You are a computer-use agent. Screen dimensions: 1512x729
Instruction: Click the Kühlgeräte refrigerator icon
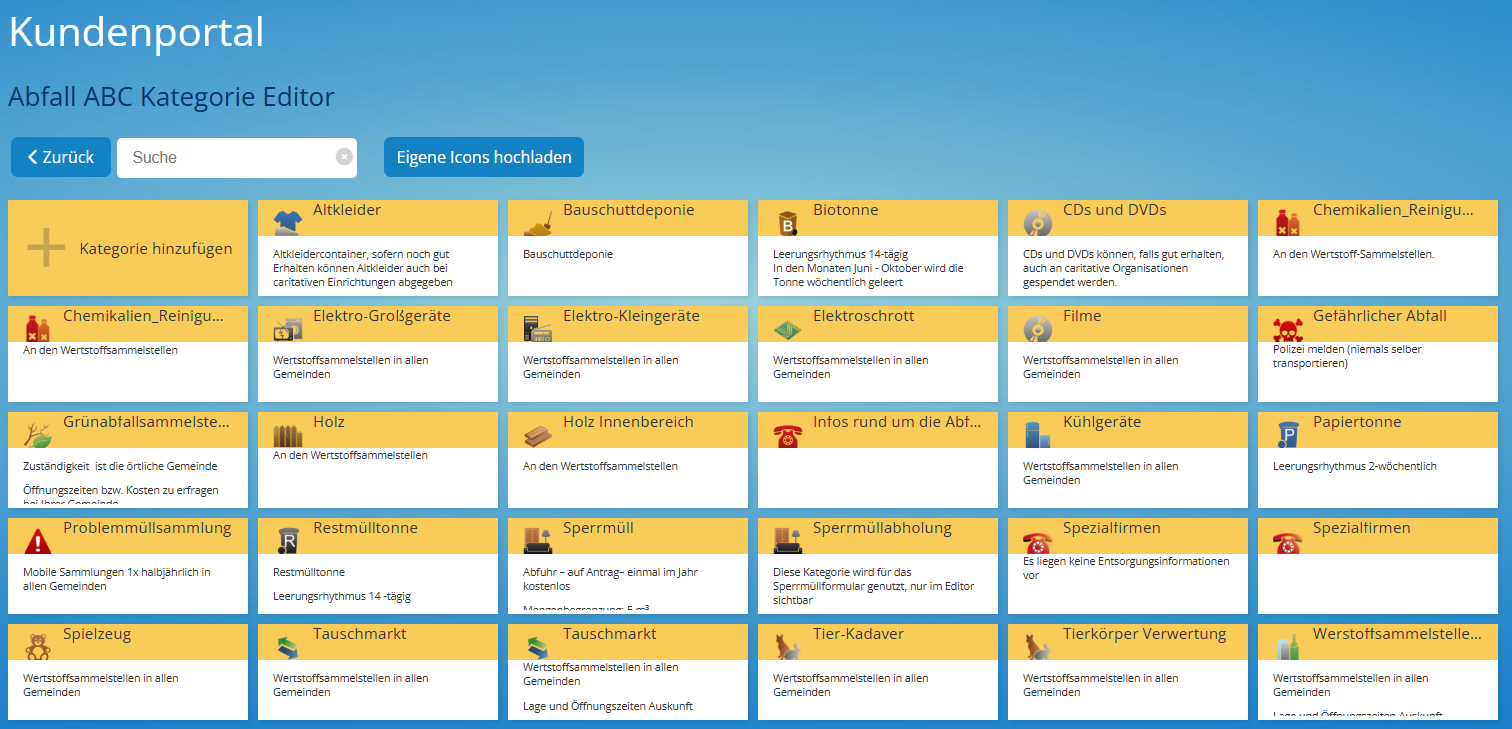[x=1037, y=434]
